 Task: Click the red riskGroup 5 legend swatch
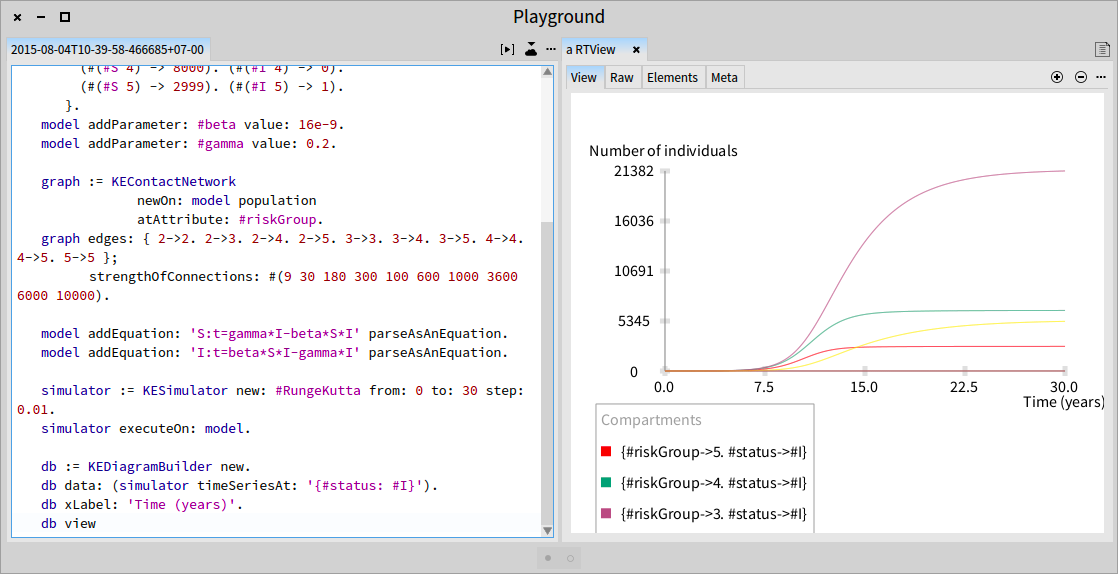(607, 452)
